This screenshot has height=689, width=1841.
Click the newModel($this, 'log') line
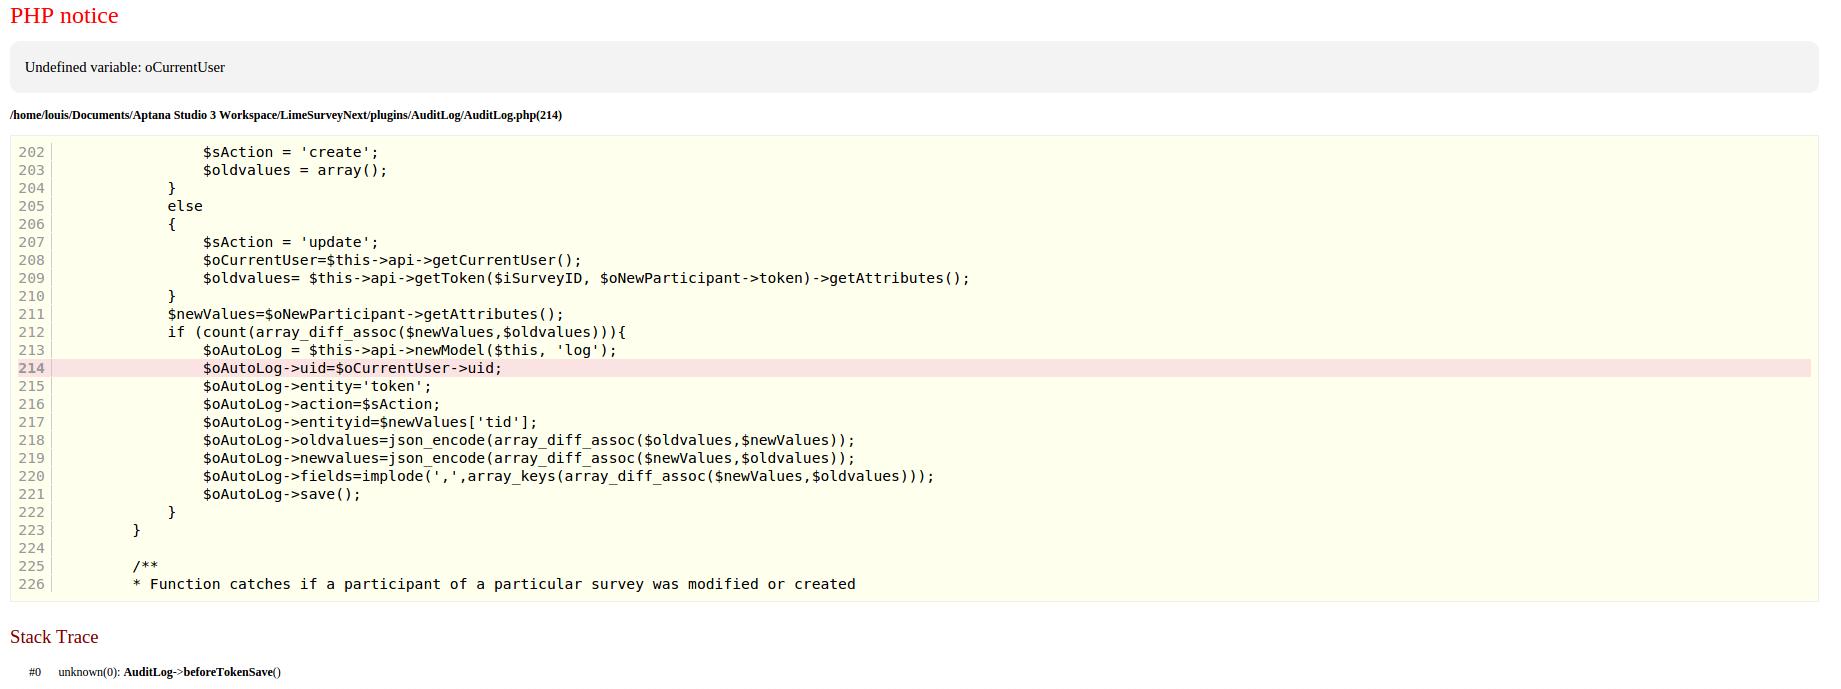(409, 350)
